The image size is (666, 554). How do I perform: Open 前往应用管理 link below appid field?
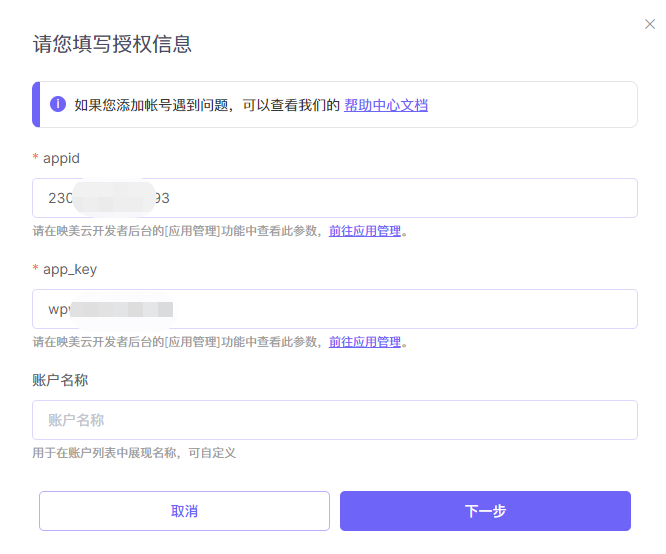coord(365,231)
